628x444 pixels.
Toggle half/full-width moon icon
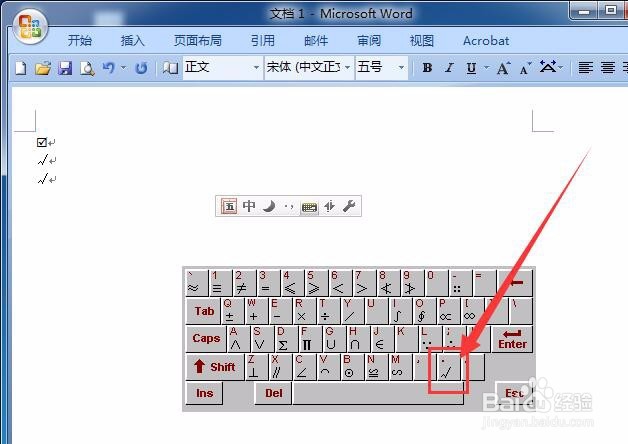click(269, 206)
